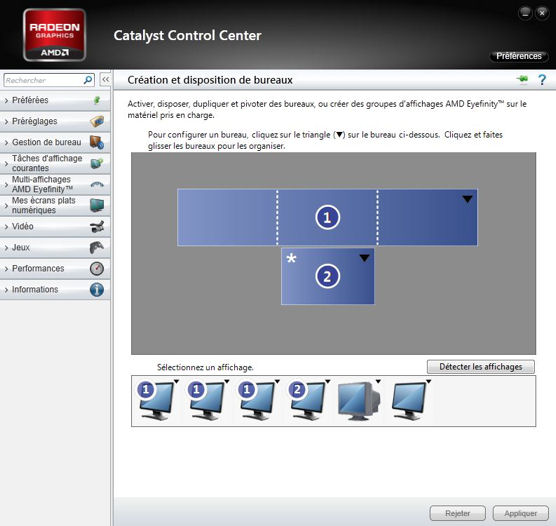Select the second monitor labeled 1
Viewport: 556px width, 526px height.
206,401
